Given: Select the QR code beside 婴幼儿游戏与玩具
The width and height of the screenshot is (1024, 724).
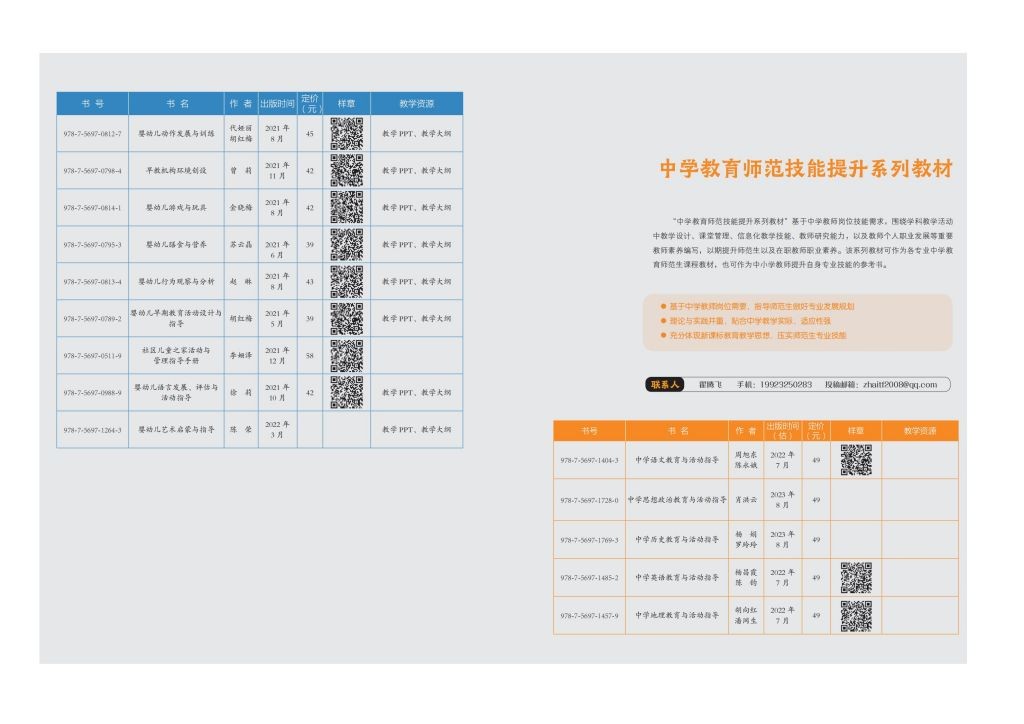Looking at the screenshot, I should [x=346, y=207].
